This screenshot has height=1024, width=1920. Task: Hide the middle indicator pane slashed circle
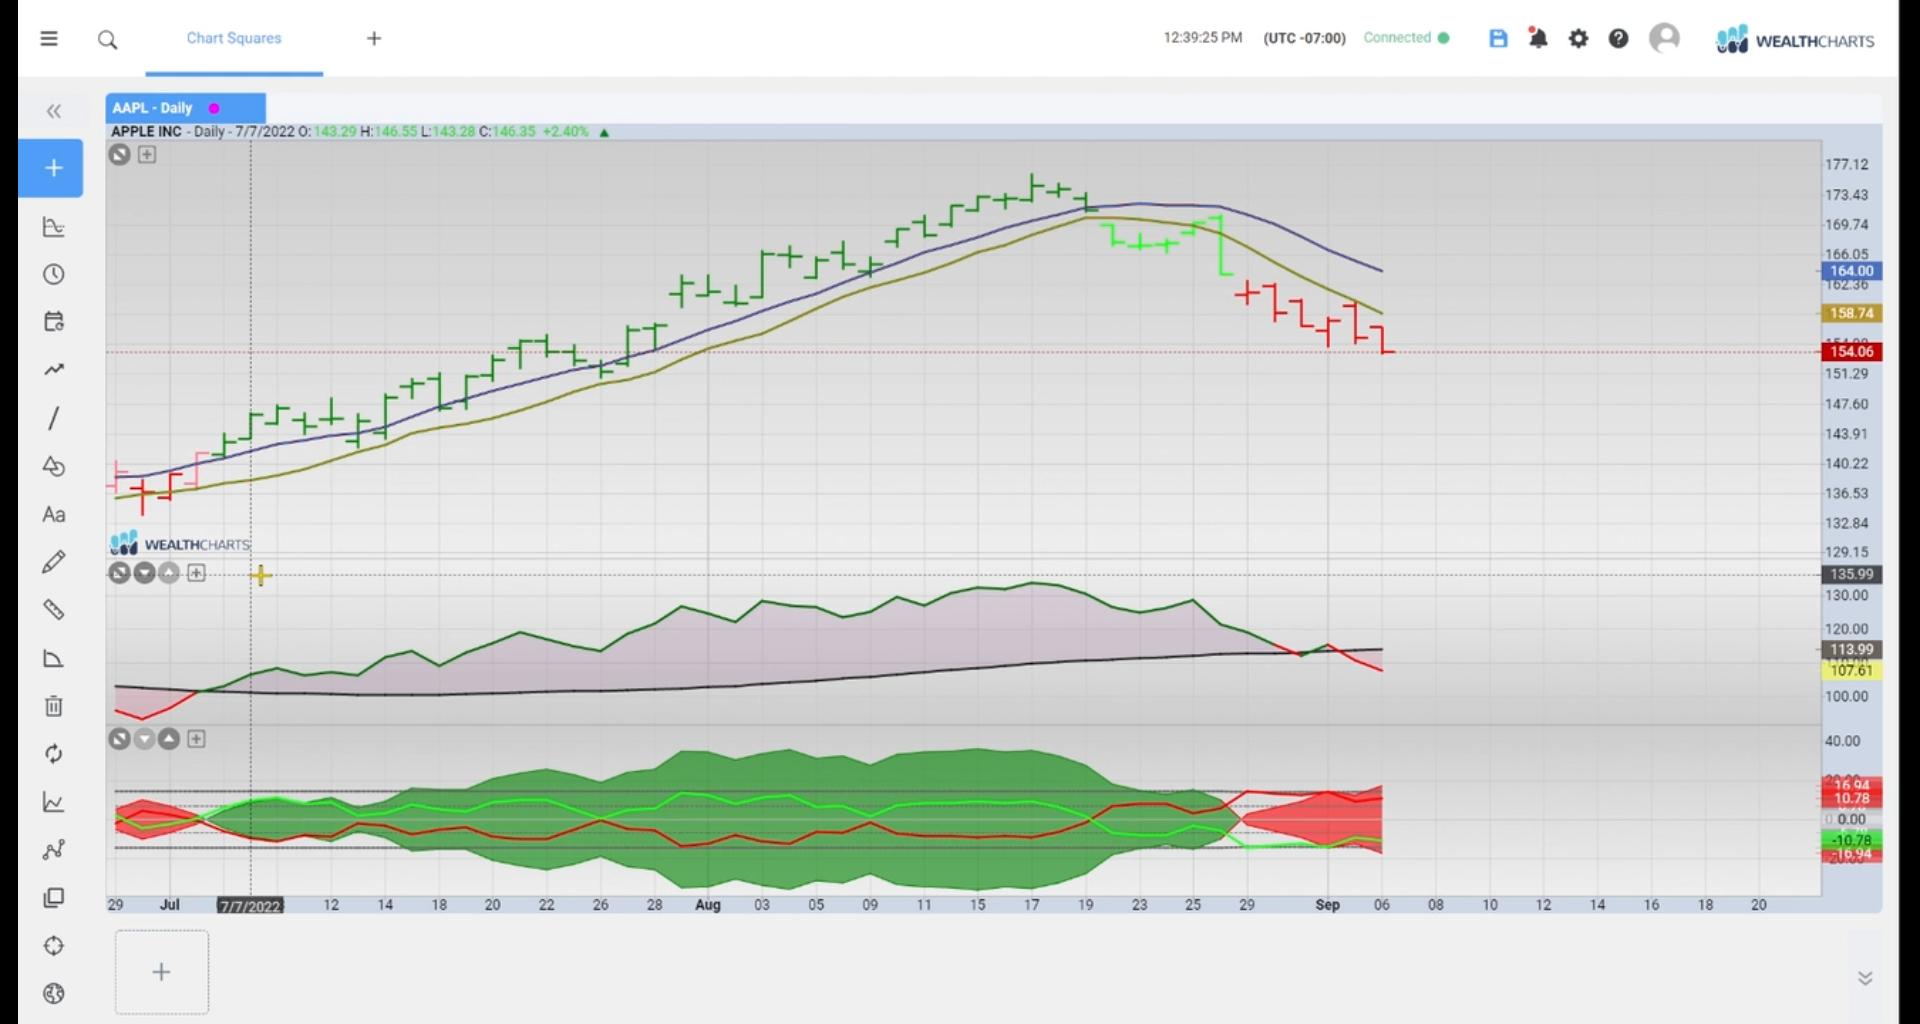[120, 573]
